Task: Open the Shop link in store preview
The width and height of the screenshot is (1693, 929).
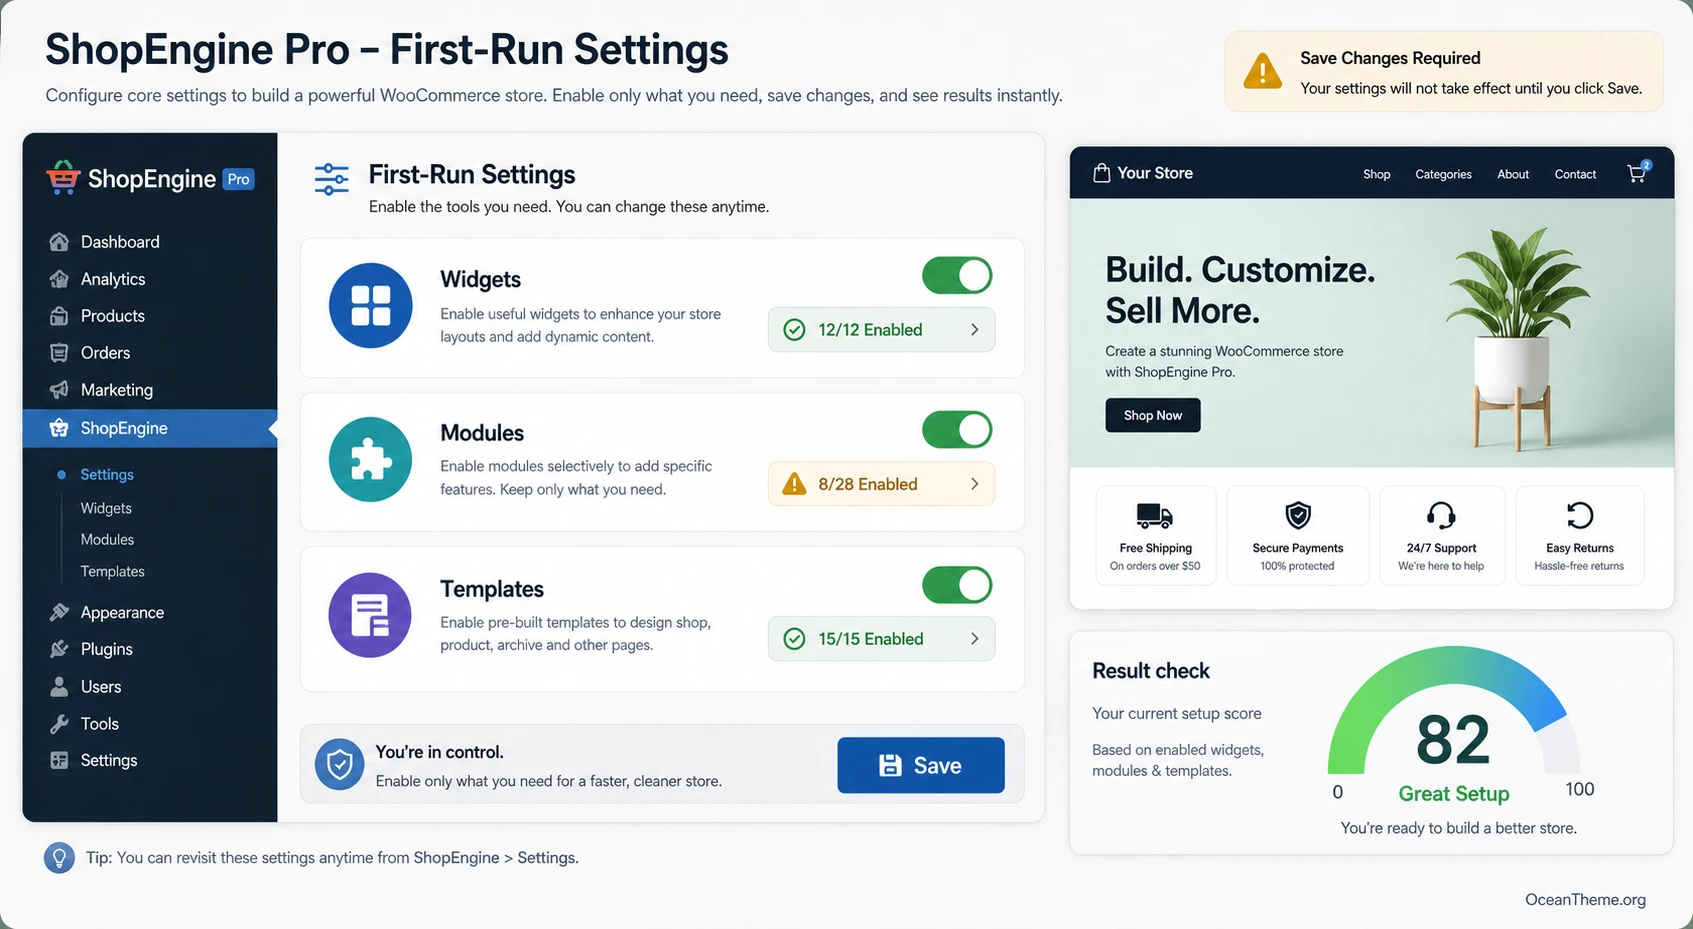Action: tap(1377, 174)
